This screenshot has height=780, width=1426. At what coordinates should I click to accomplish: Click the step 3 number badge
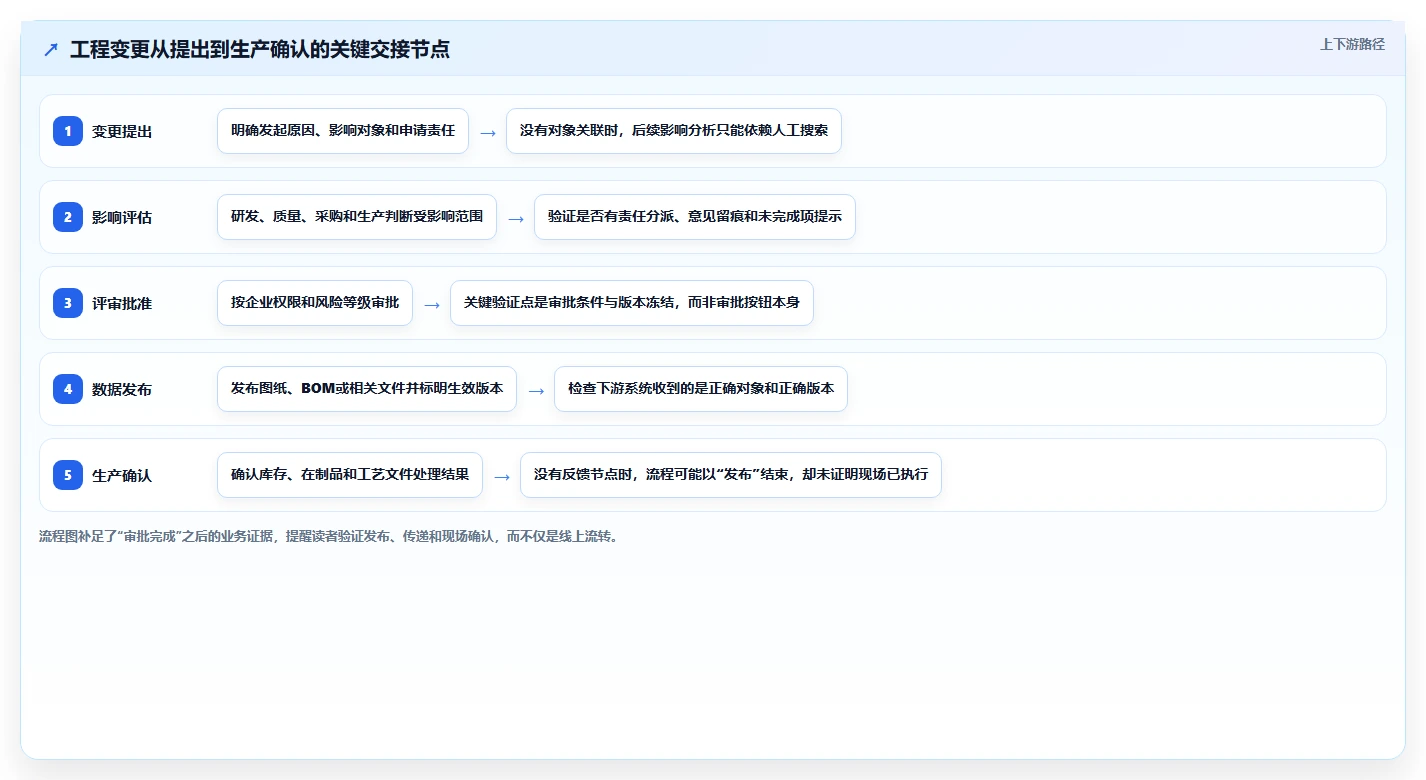click(x=68, y=303)
